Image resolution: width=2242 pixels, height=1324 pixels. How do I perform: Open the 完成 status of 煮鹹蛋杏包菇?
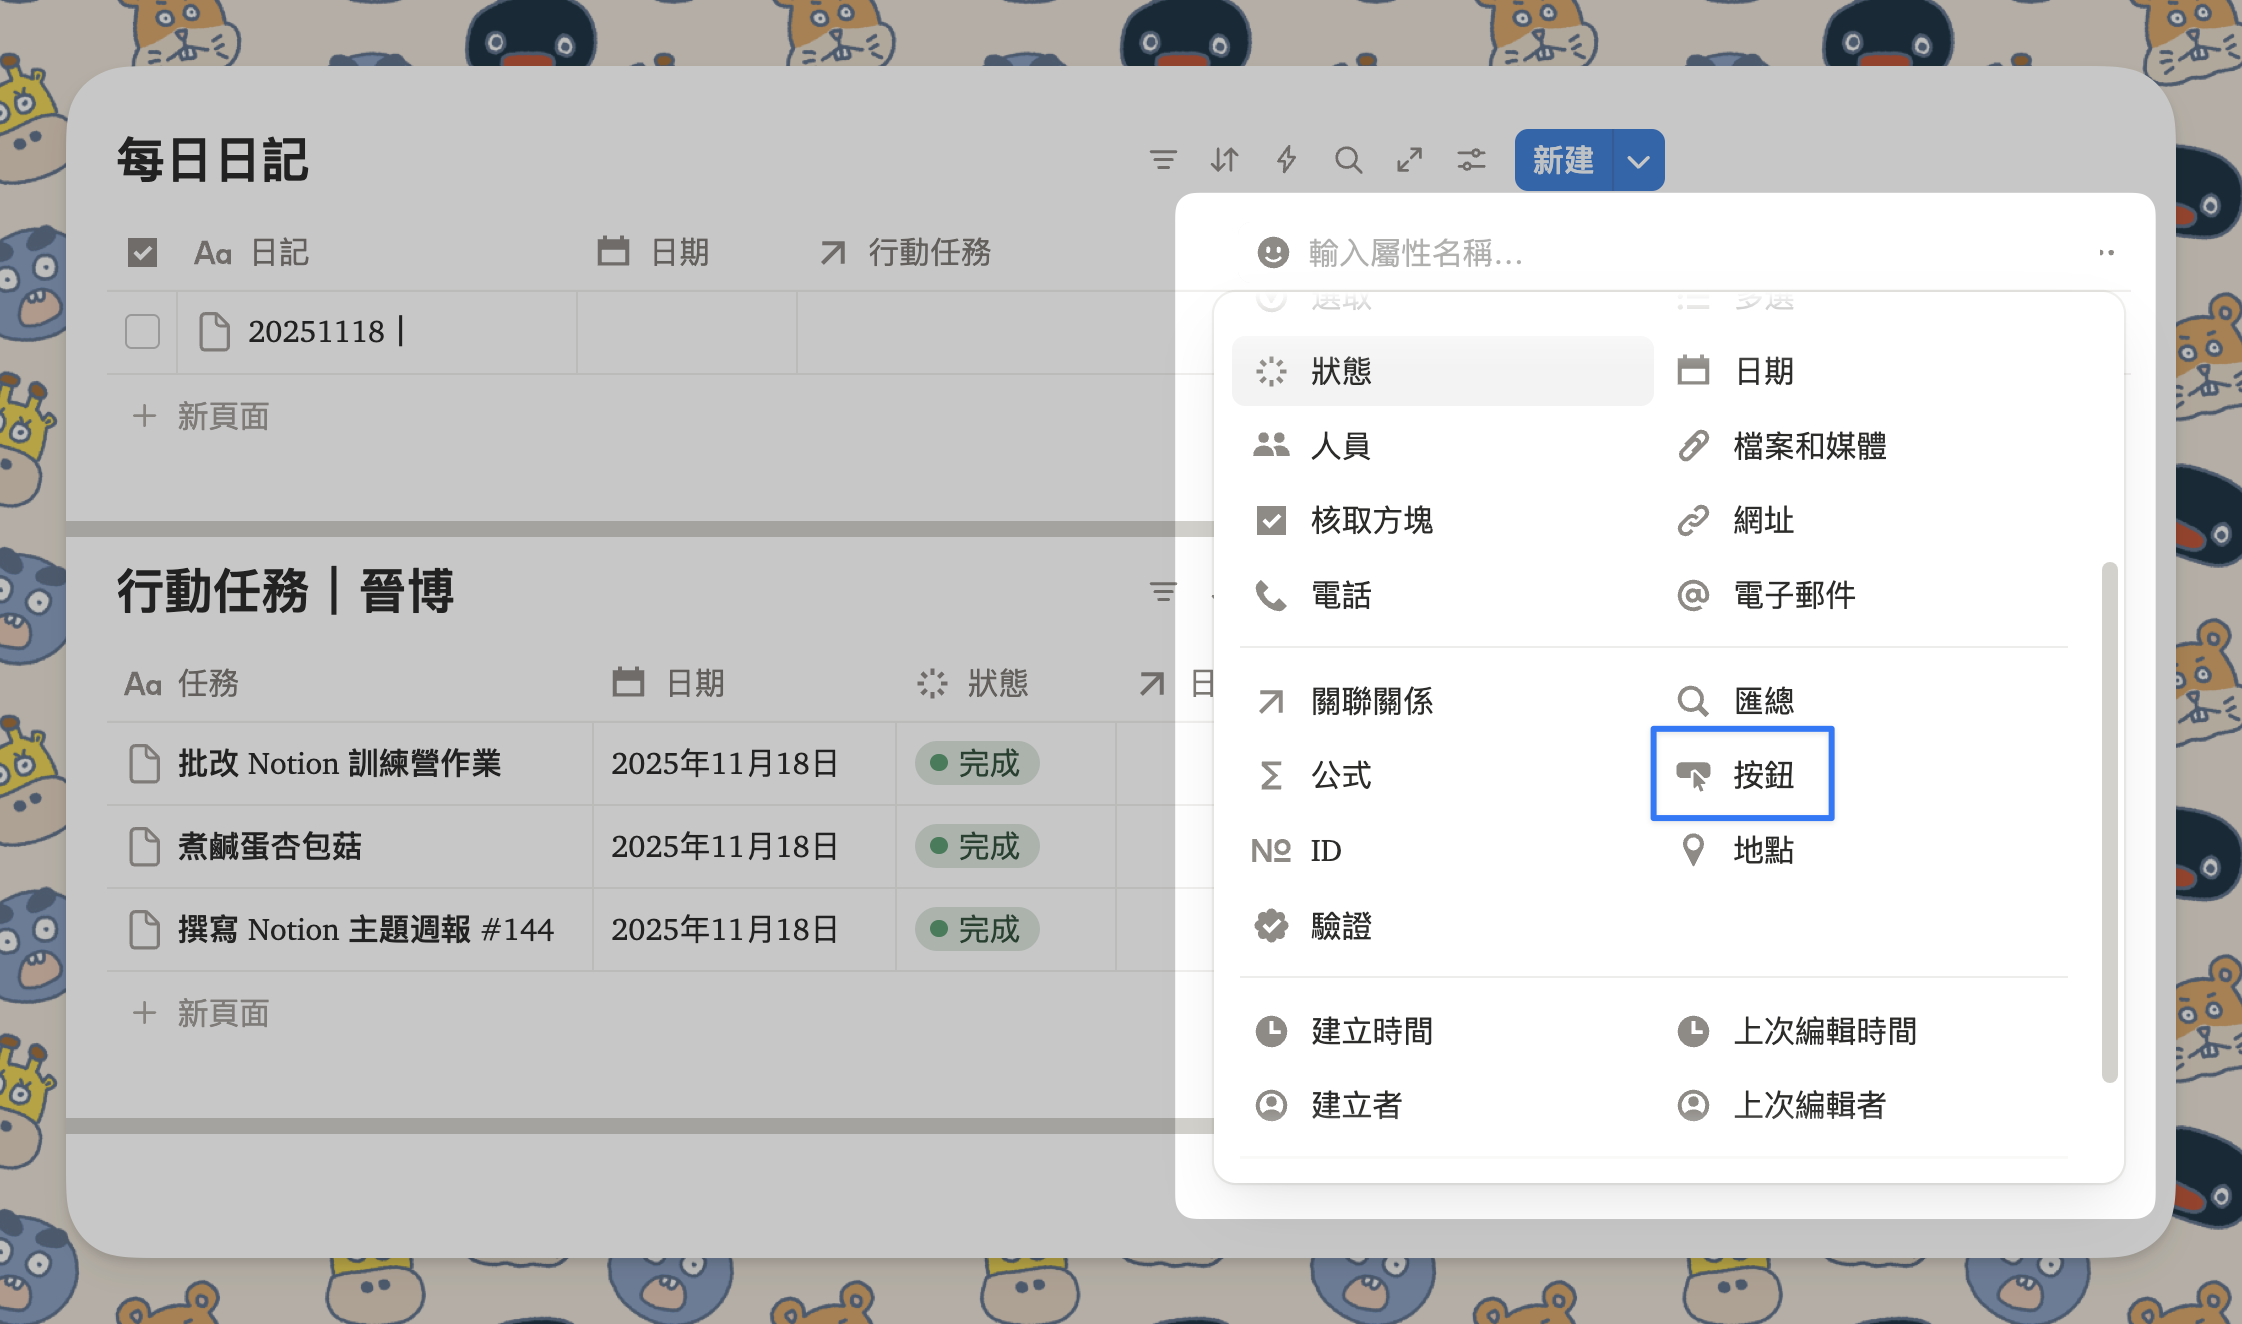976,846
